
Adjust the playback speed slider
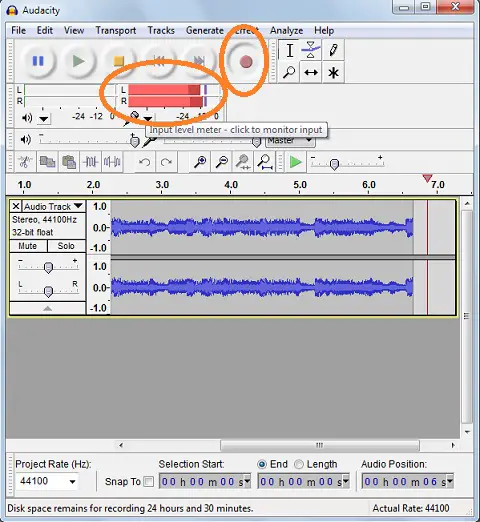pos(334,164)
